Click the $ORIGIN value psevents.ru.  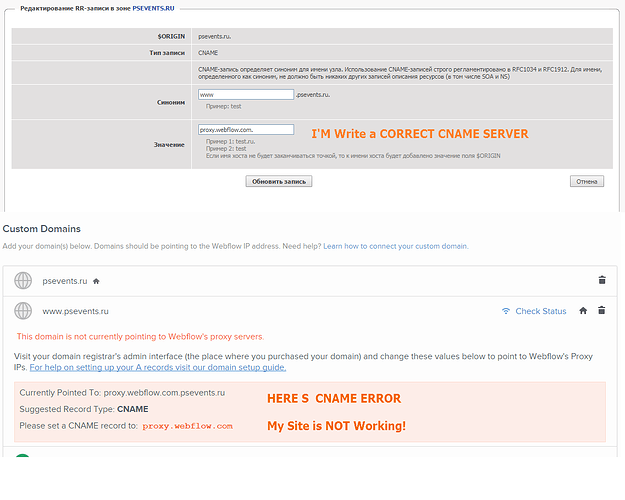214,36
